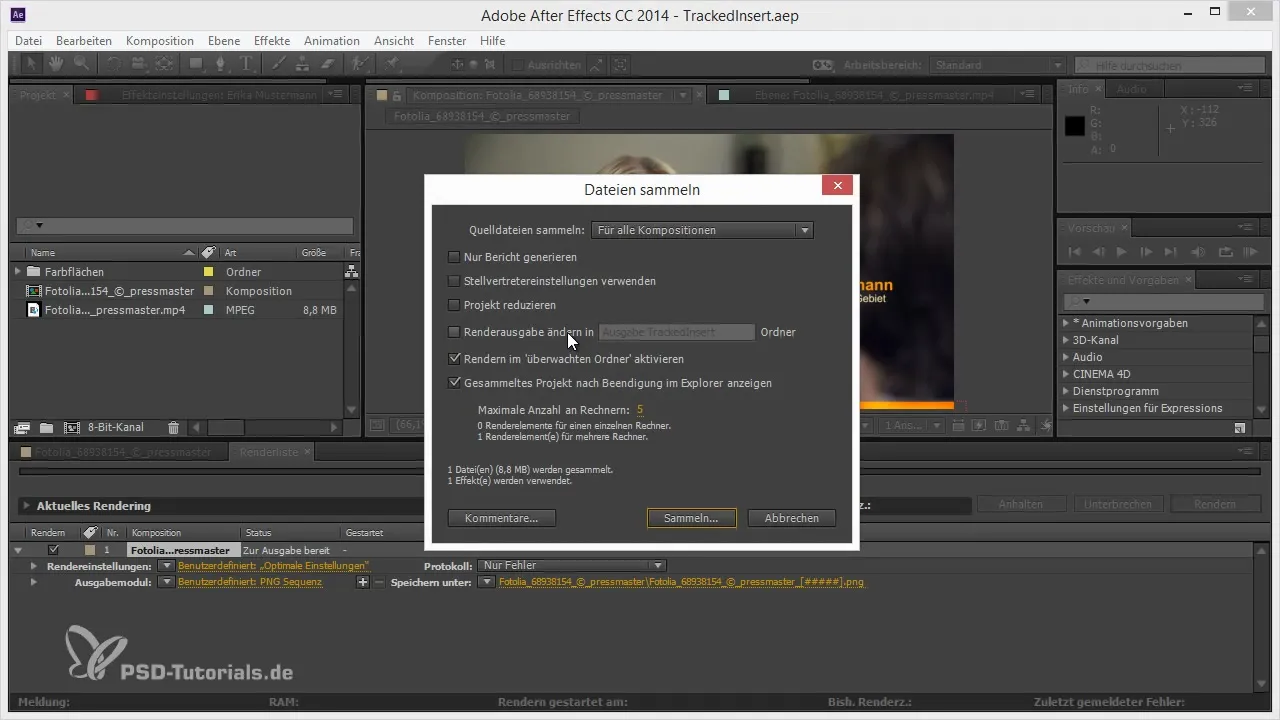Expand '3D-Kanal' effects category

point(1065,340)
